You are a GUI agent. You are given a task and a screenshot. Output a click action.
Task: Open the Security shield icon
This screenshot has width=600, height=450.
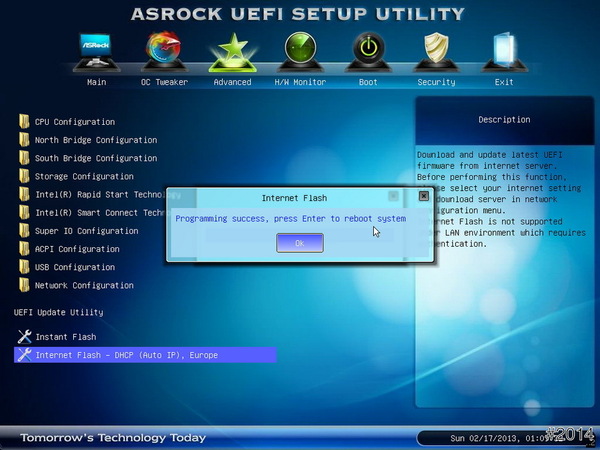[x=436, y=52]
